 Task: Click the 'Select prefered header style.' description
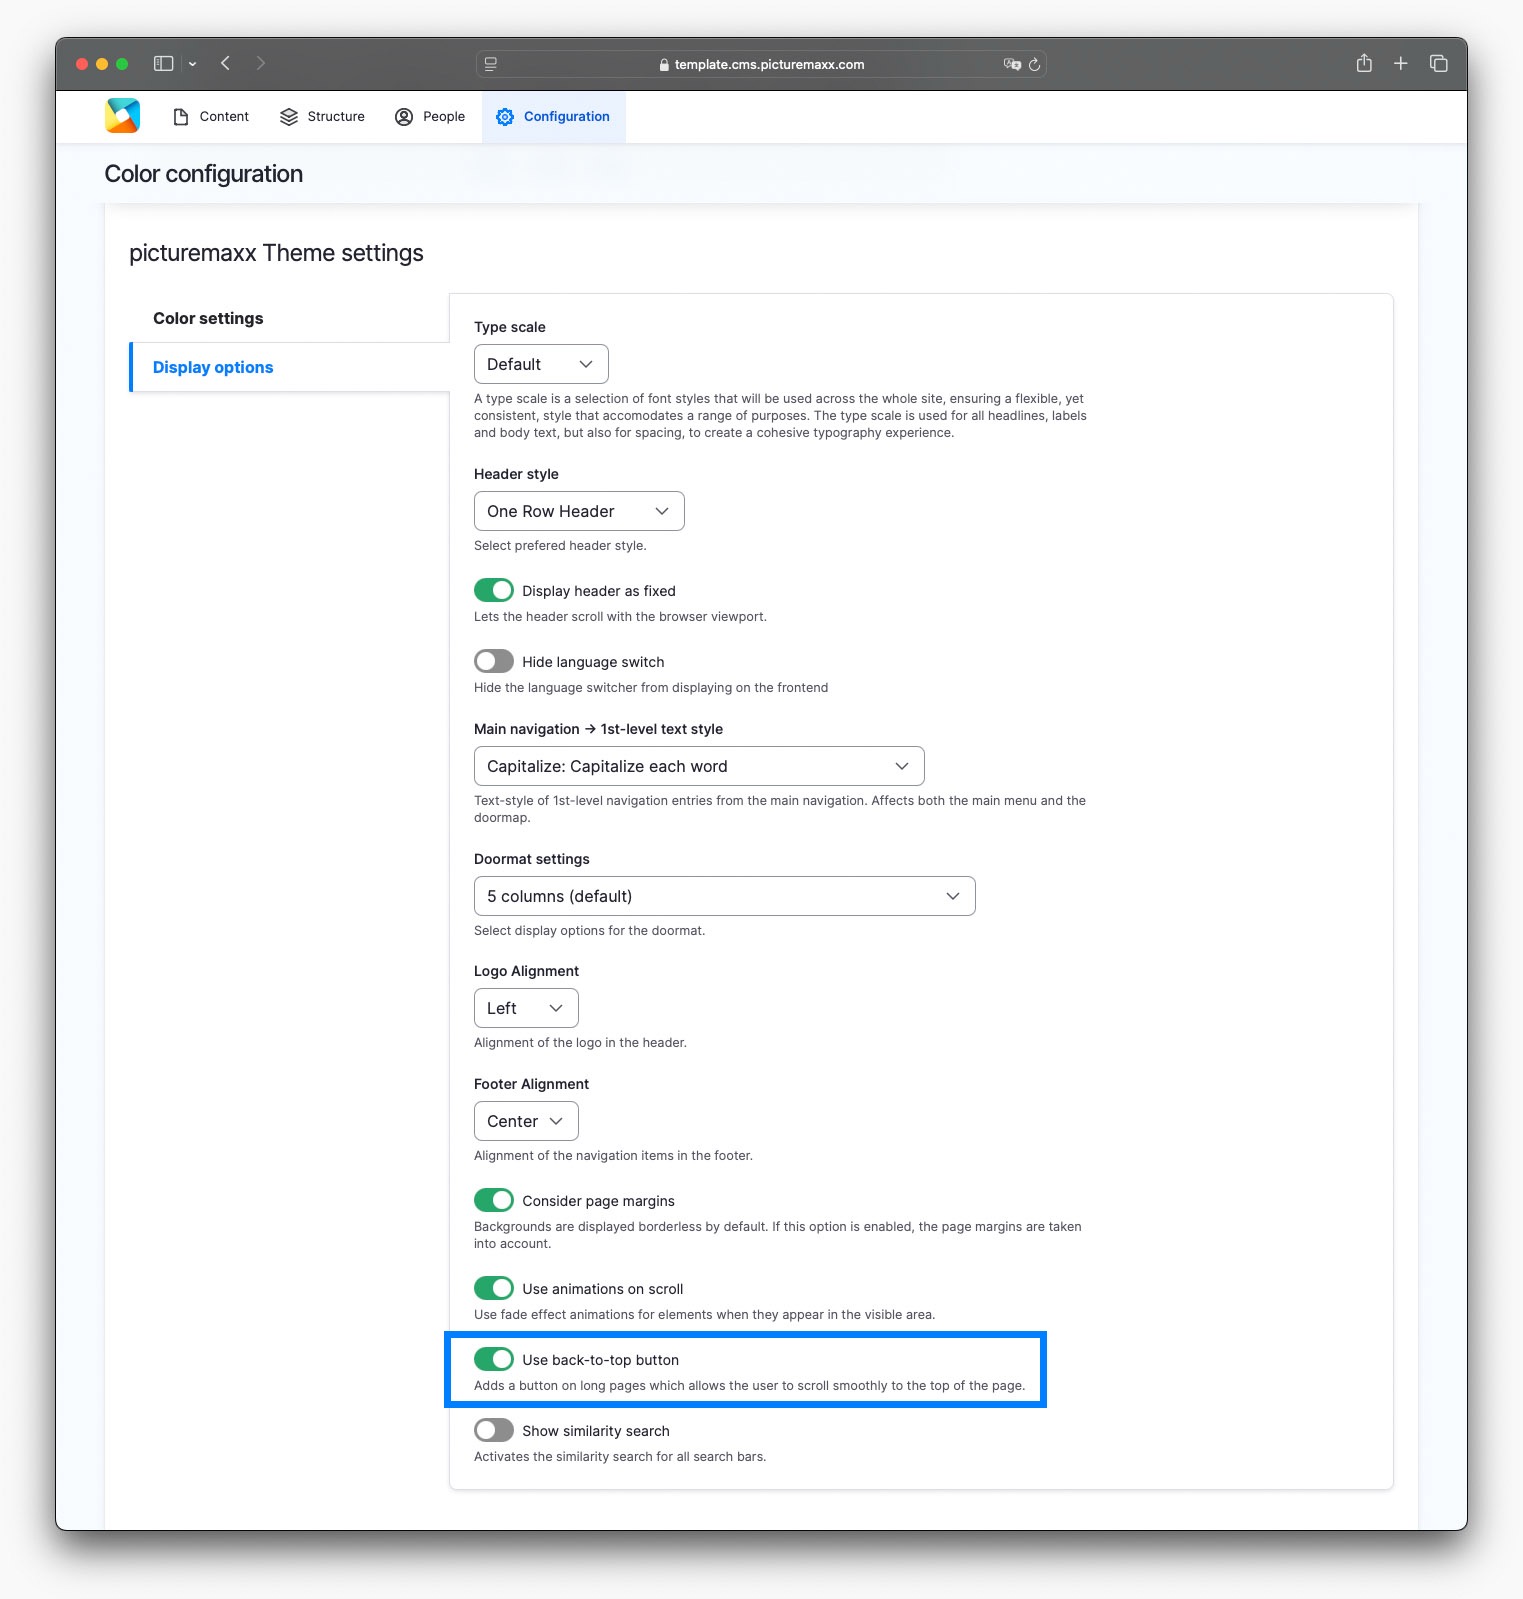[560, 545]
